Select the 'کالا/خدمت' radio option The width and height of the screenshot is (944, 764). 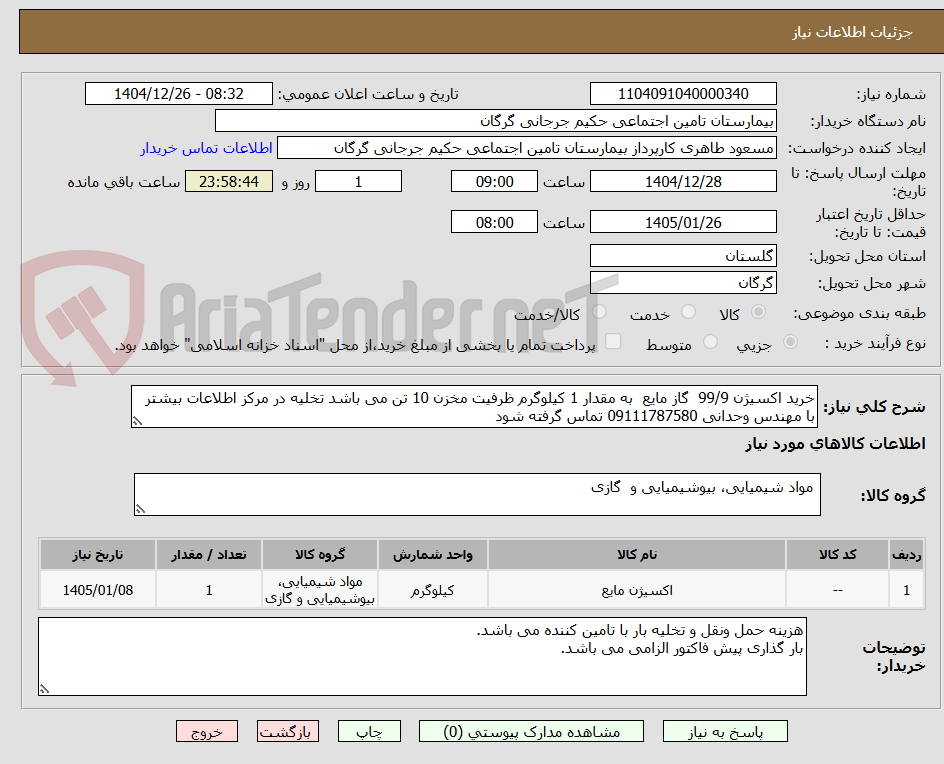599,311
